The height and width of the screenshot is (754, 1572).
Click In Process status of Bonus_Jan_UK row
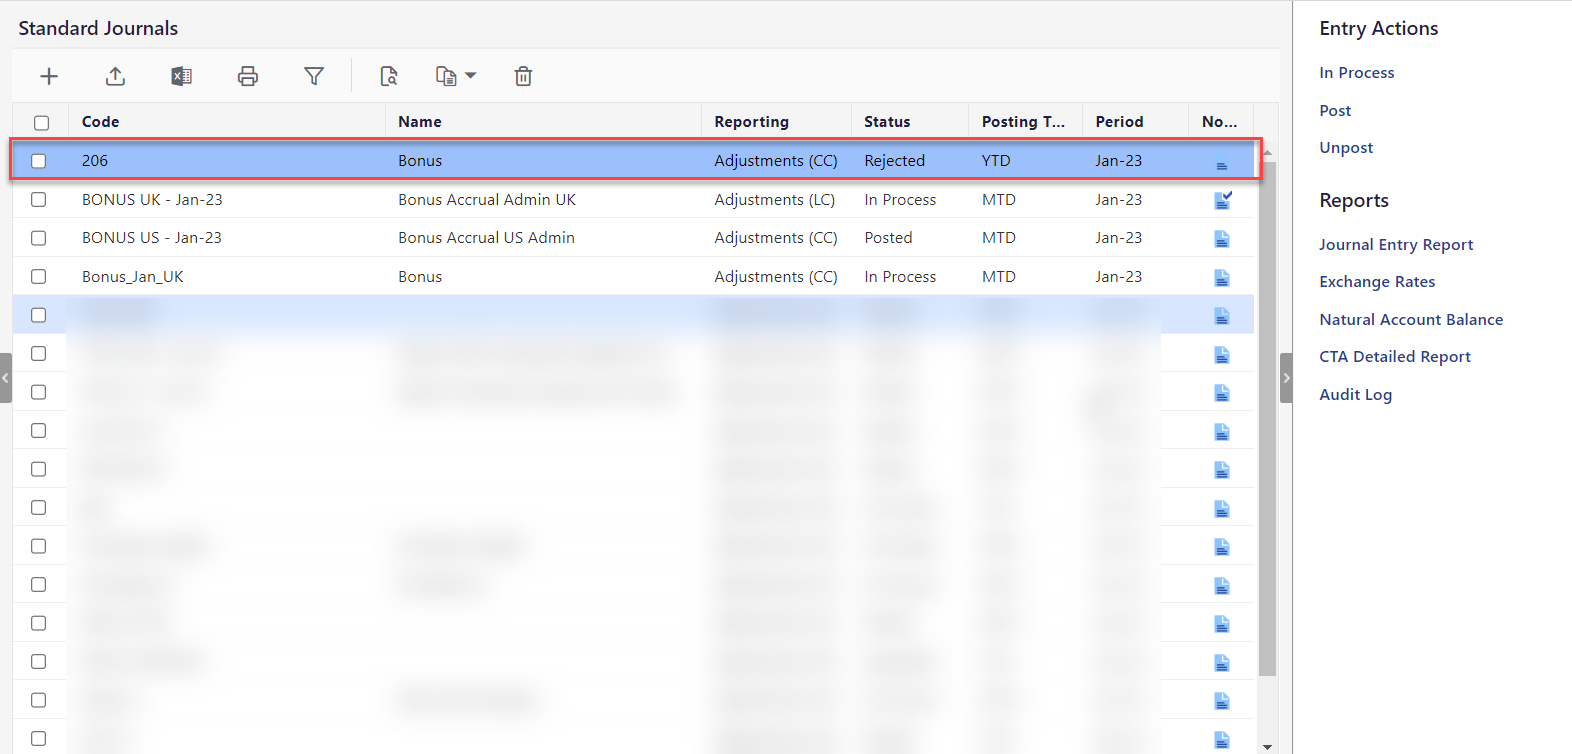pos(900,276)
